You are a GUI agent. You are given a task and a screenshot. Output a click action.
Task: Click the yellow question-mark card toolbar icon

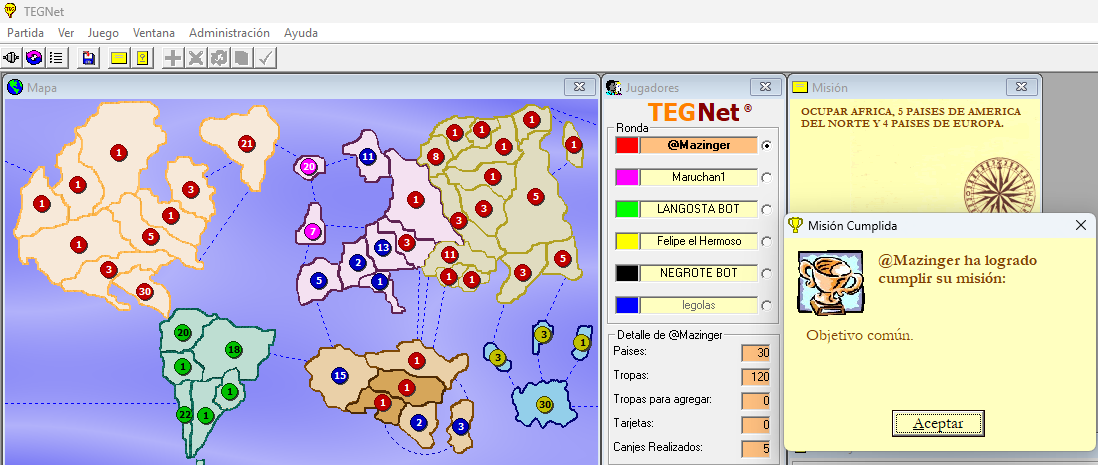[x=142, y=58]
